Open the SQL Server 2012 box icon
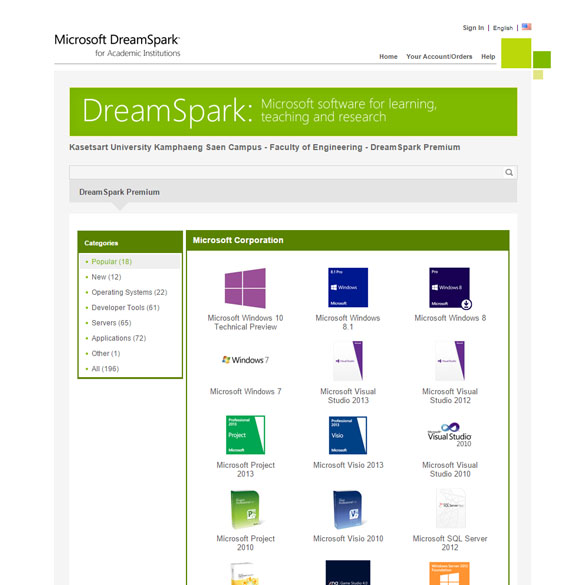Viewport: 585px width, 585px height. coord(451,508)
